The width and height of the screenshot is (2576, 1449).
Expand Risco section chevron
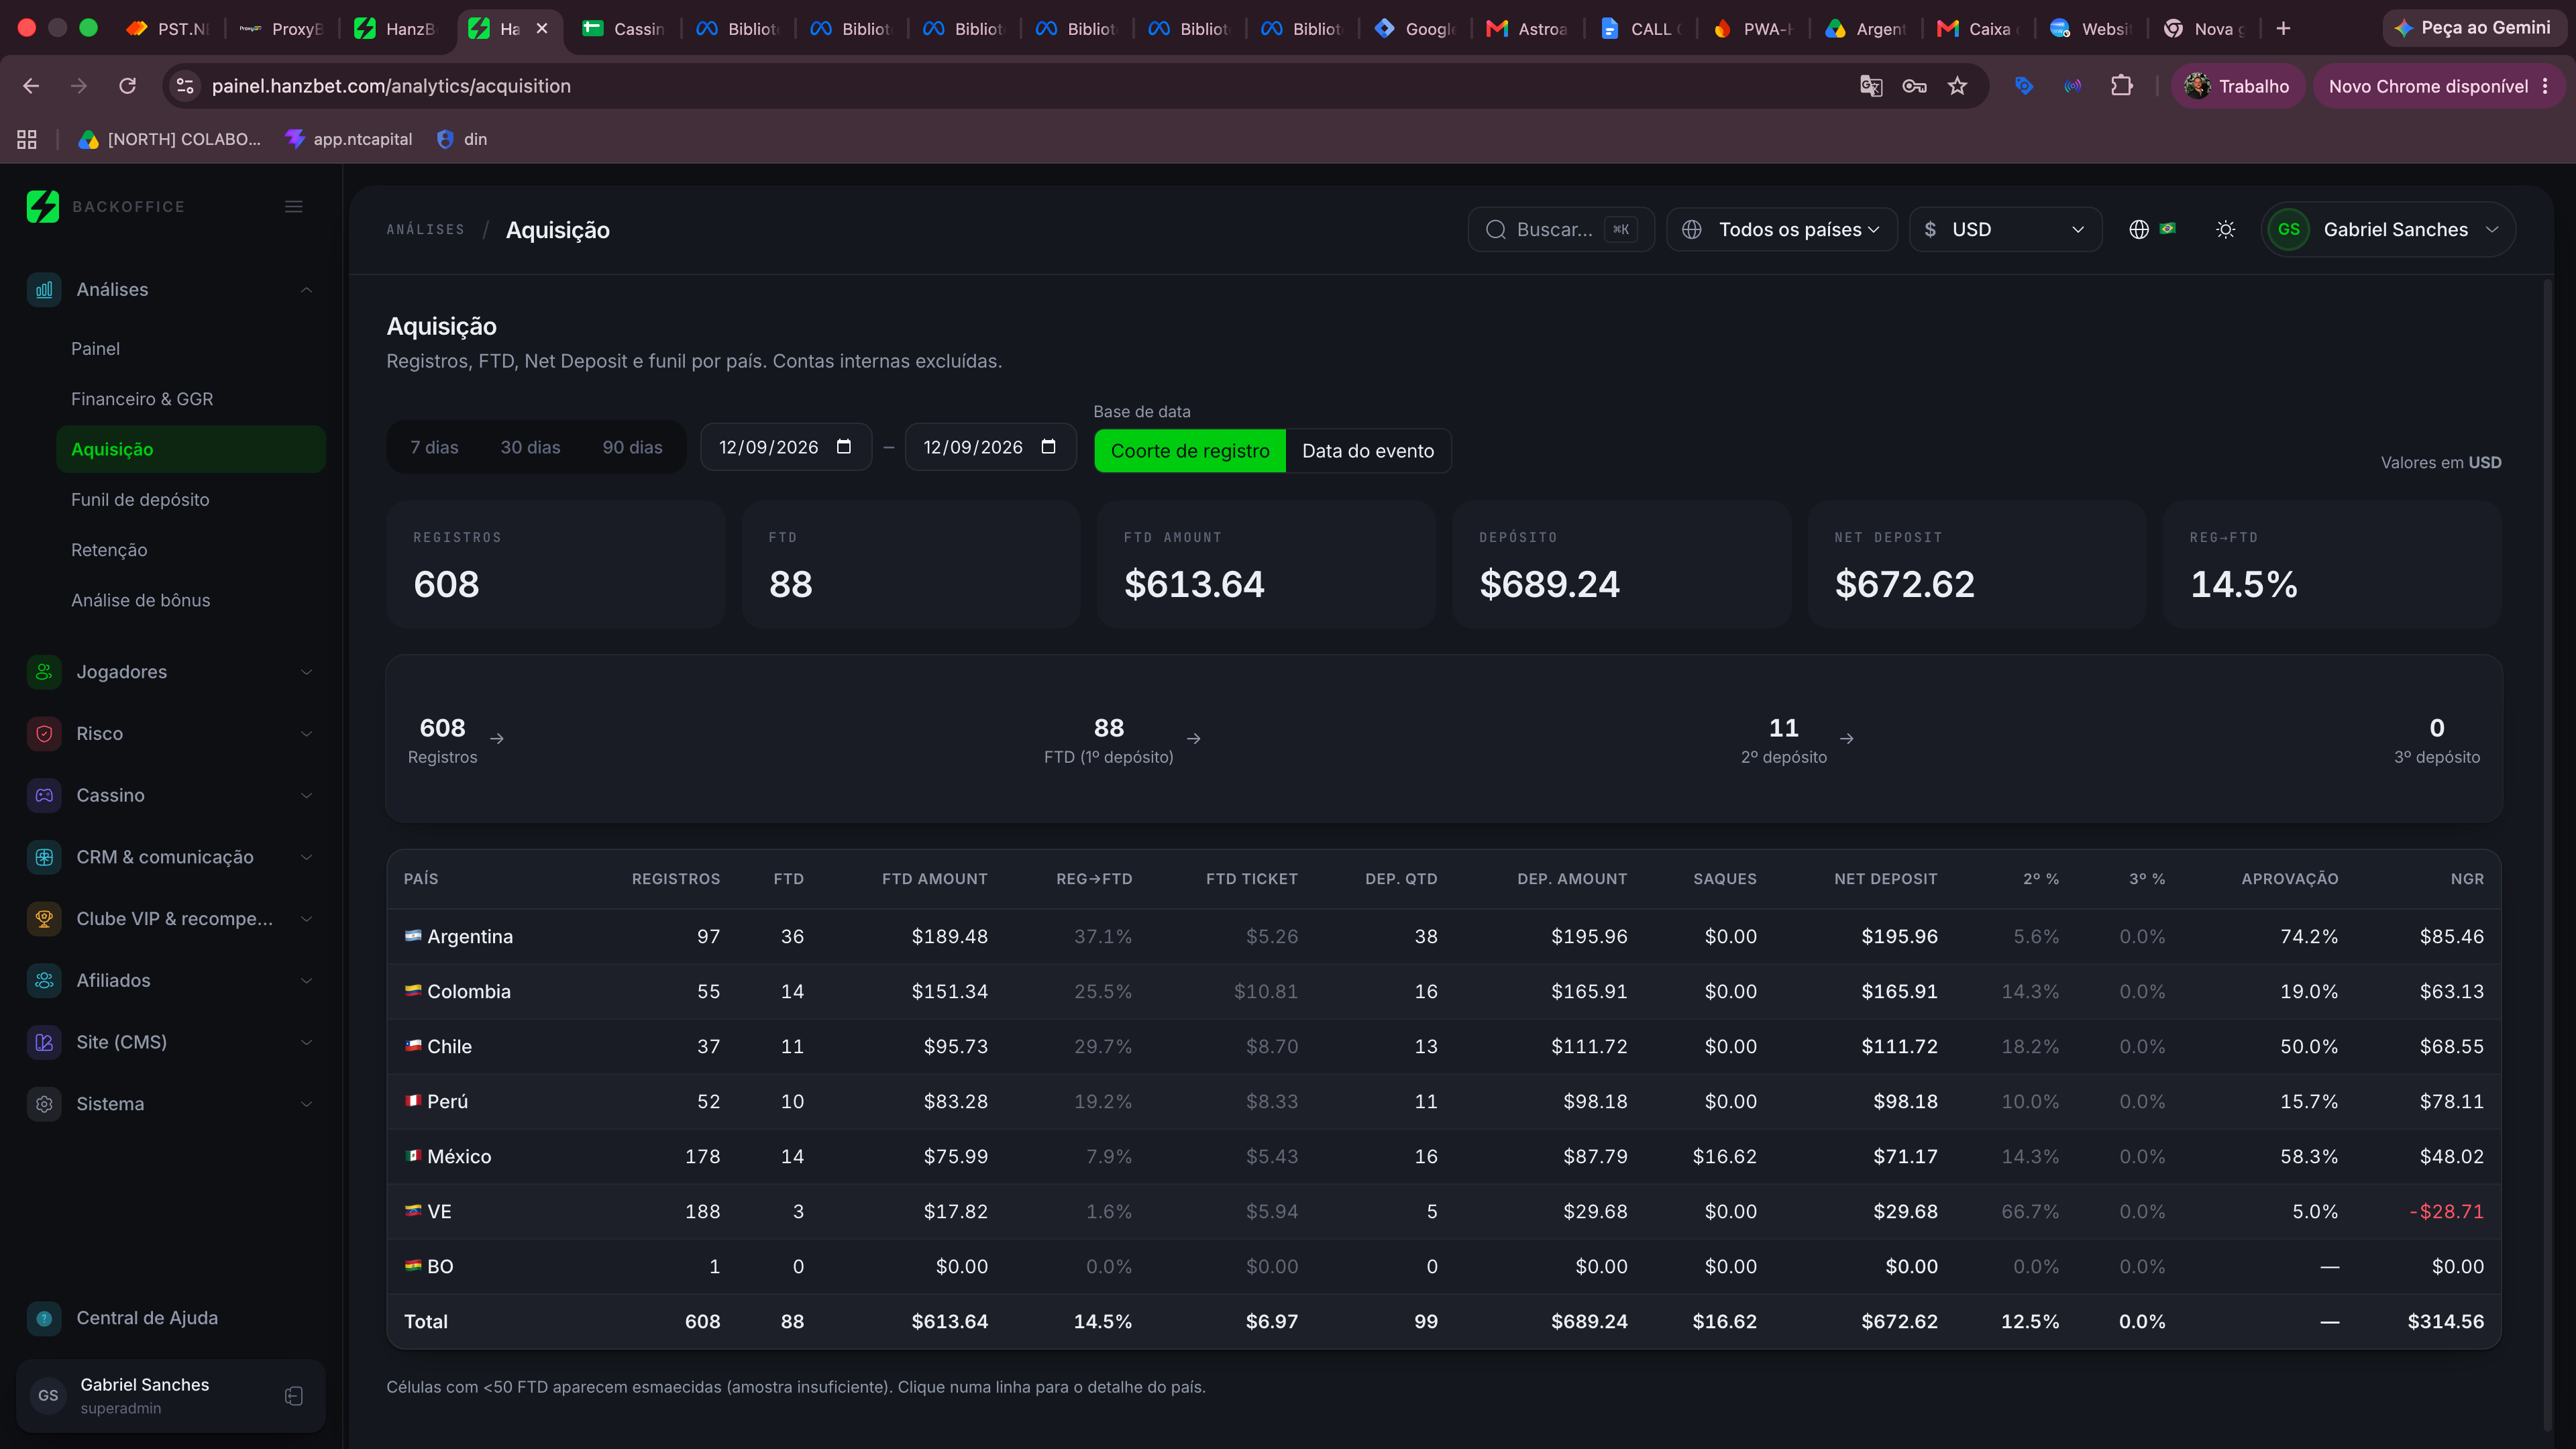coord(307,734)
